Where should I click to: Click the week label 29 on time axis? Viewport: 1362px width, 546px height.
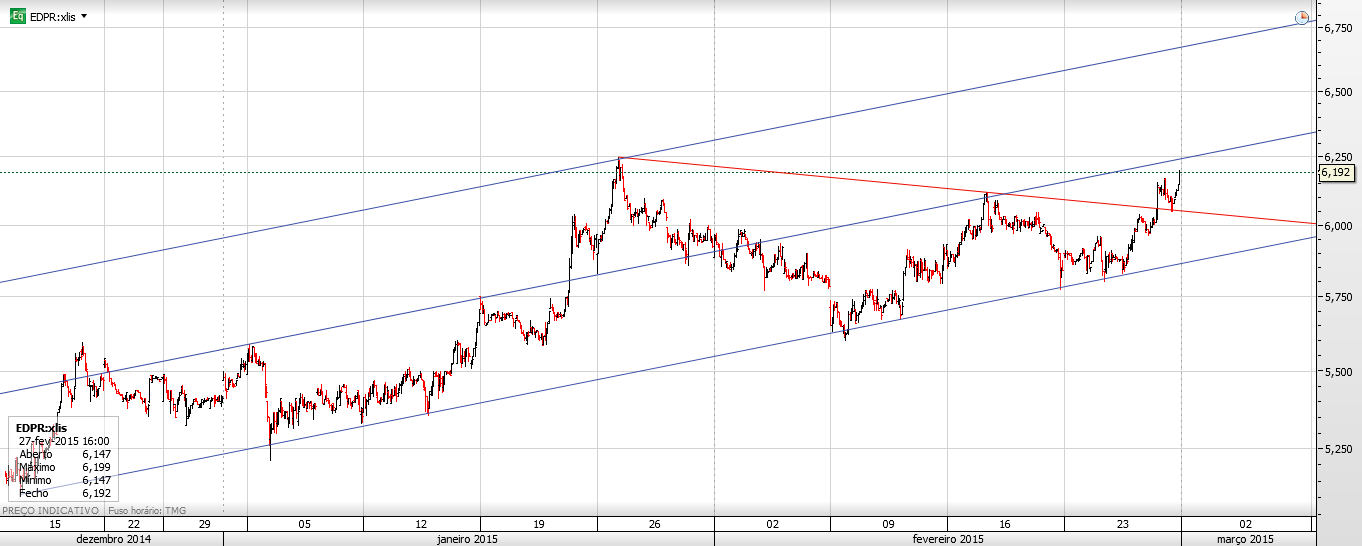coord(204,524)
